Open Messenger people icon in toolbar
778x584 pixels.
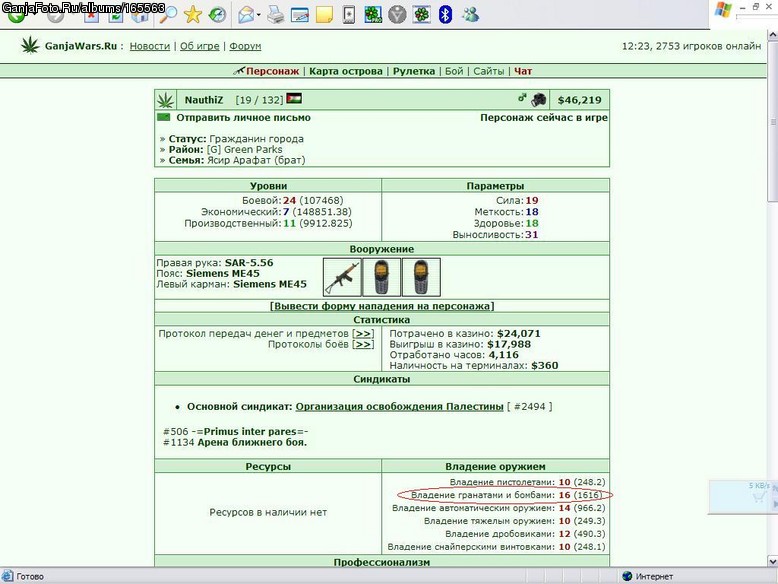point(470,14)
